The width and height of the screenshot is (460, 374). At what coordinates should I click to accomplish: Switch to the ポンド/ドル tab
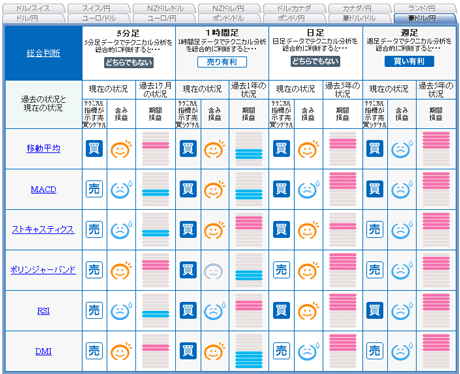pyautogui.click(x=228, y=18)
